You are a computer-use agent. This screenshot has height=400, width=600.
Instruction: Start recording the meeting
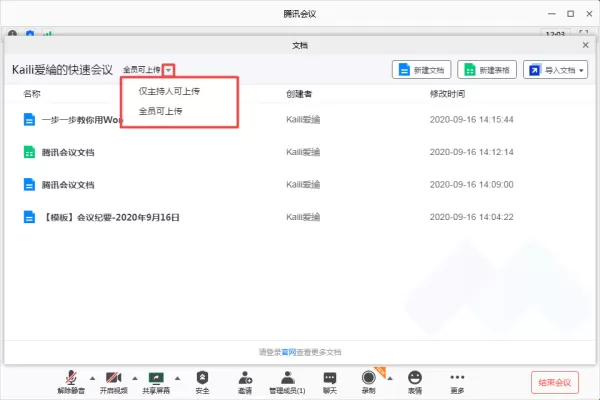(x=368, y=382)
